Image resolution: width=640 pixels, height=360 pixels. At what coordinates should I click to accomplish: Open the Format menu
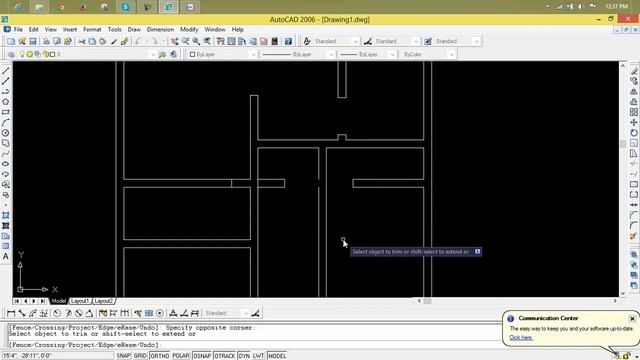[x=92, y=29]
